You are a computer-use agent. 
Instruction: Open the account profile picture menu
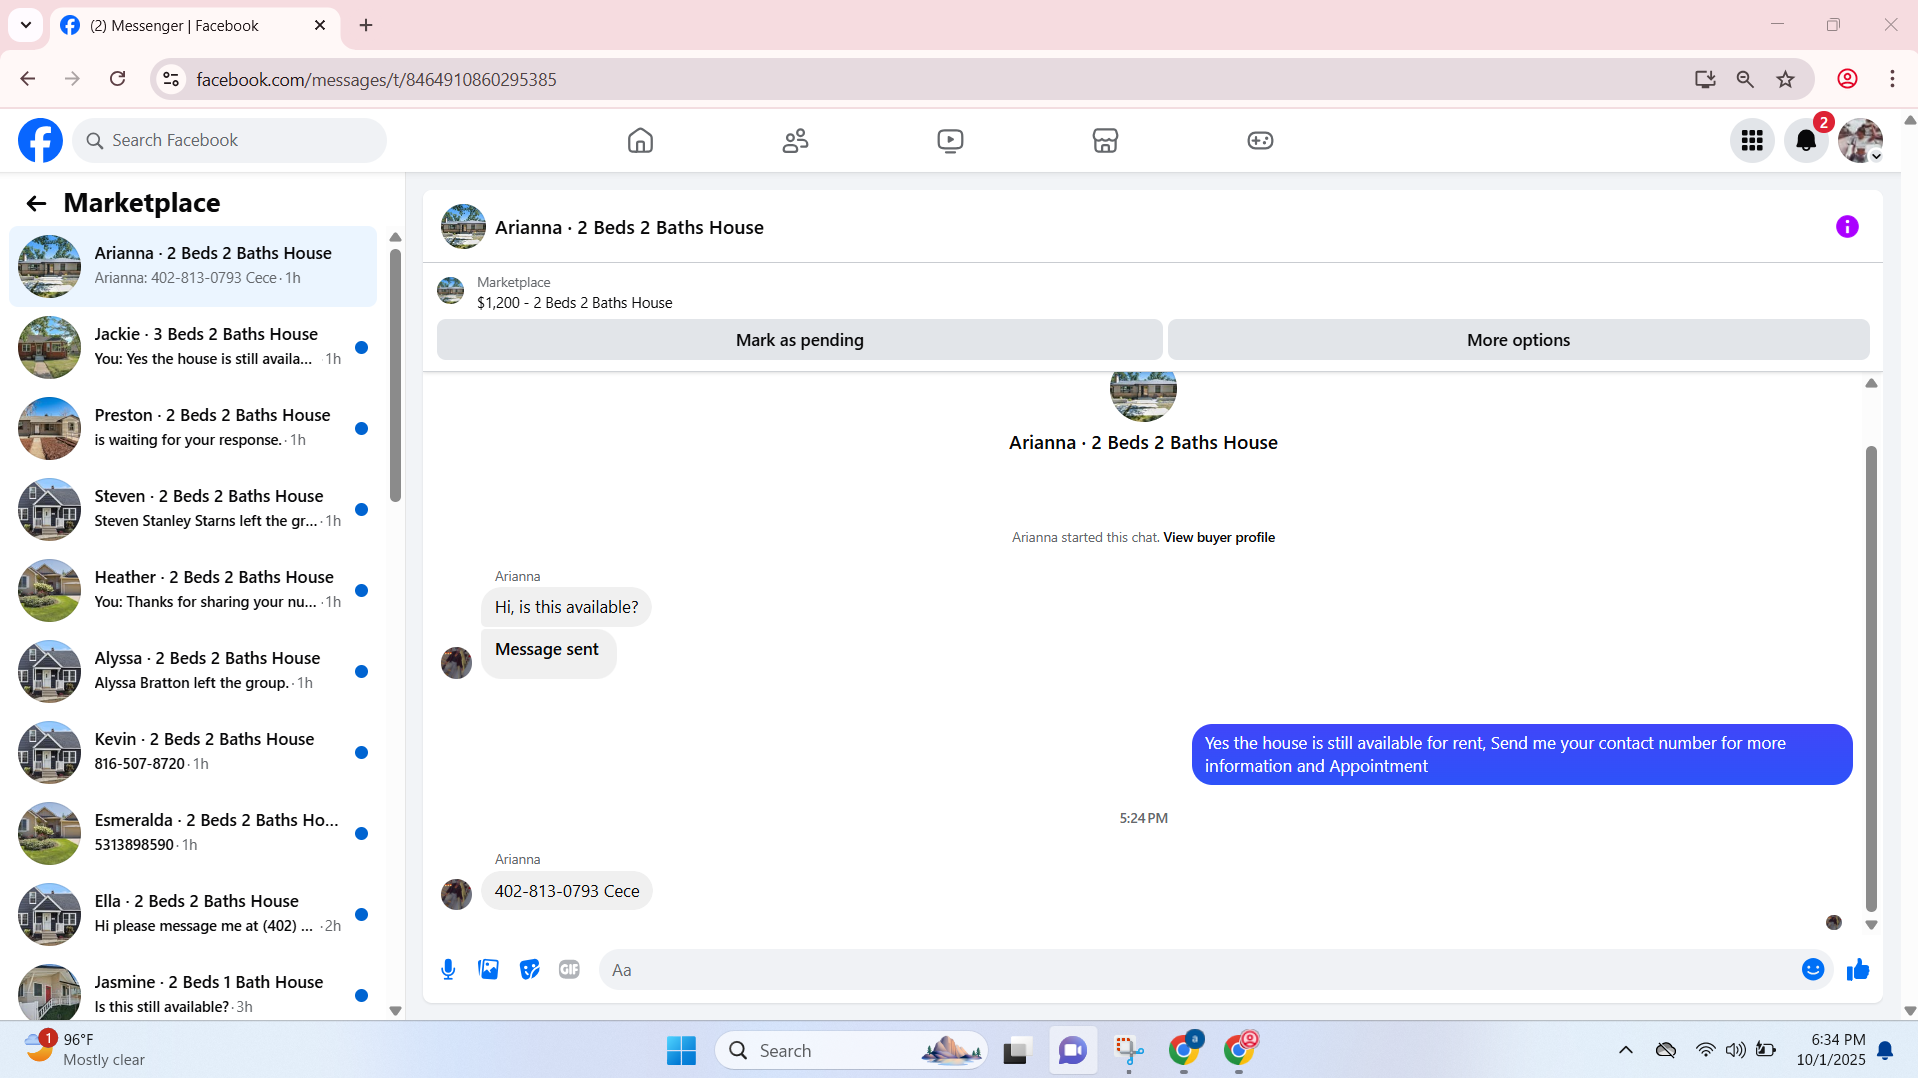coord(1860,140)
